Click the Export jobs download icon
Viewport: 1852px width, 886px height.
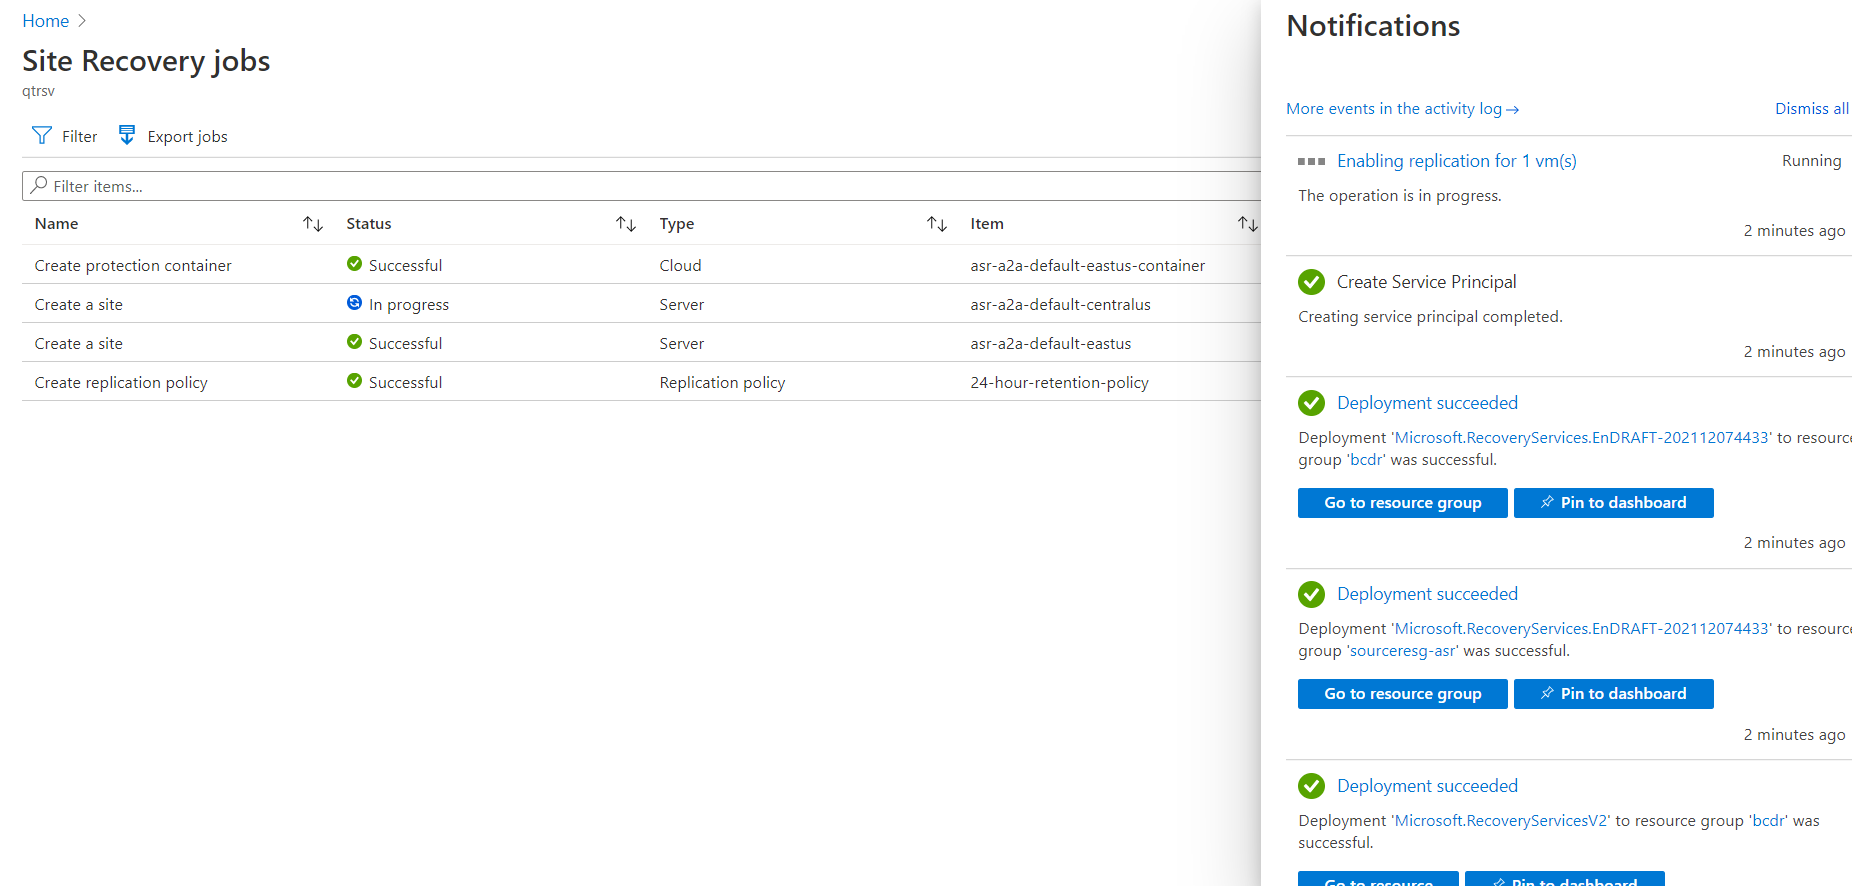127,135
